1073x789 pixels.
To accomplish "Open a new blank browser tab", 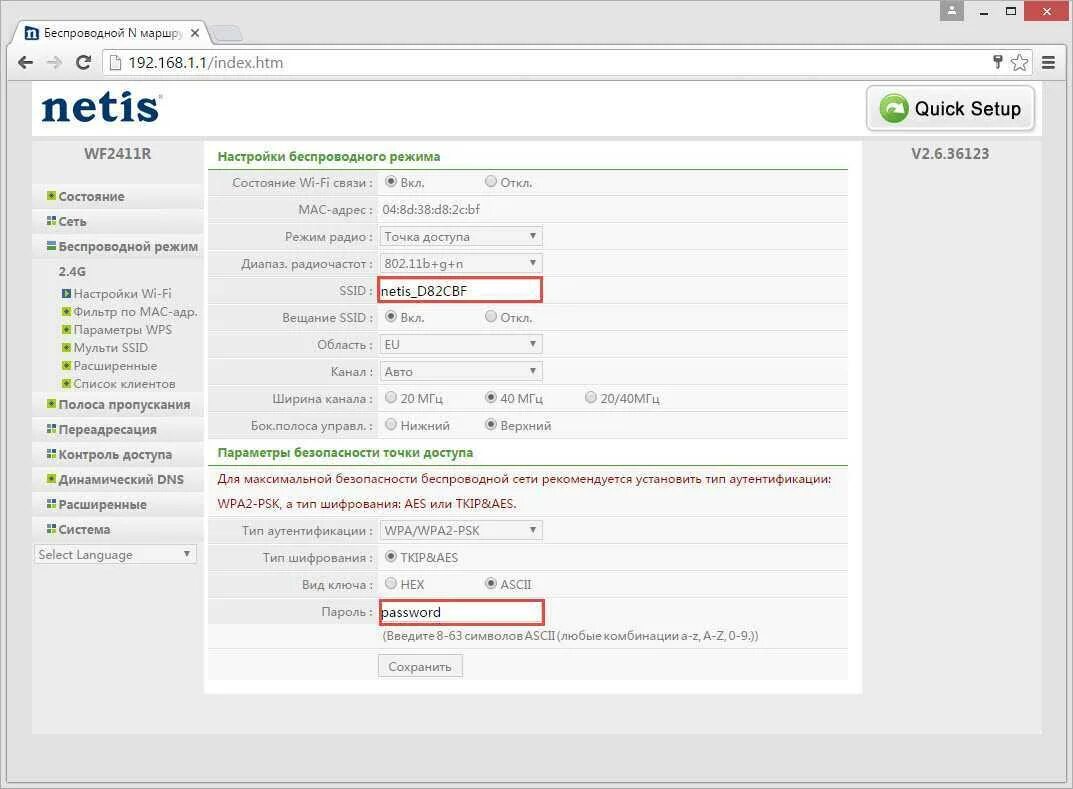I will click(x=225, y=33).
